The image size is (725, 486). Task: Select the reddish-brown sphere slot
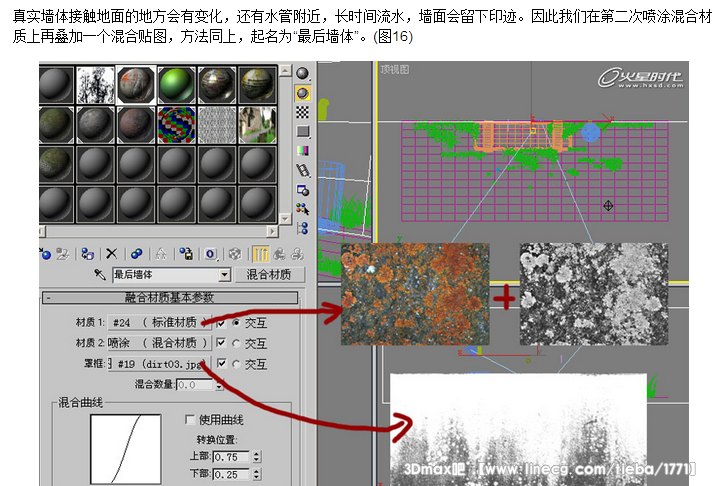pos(135,124)
